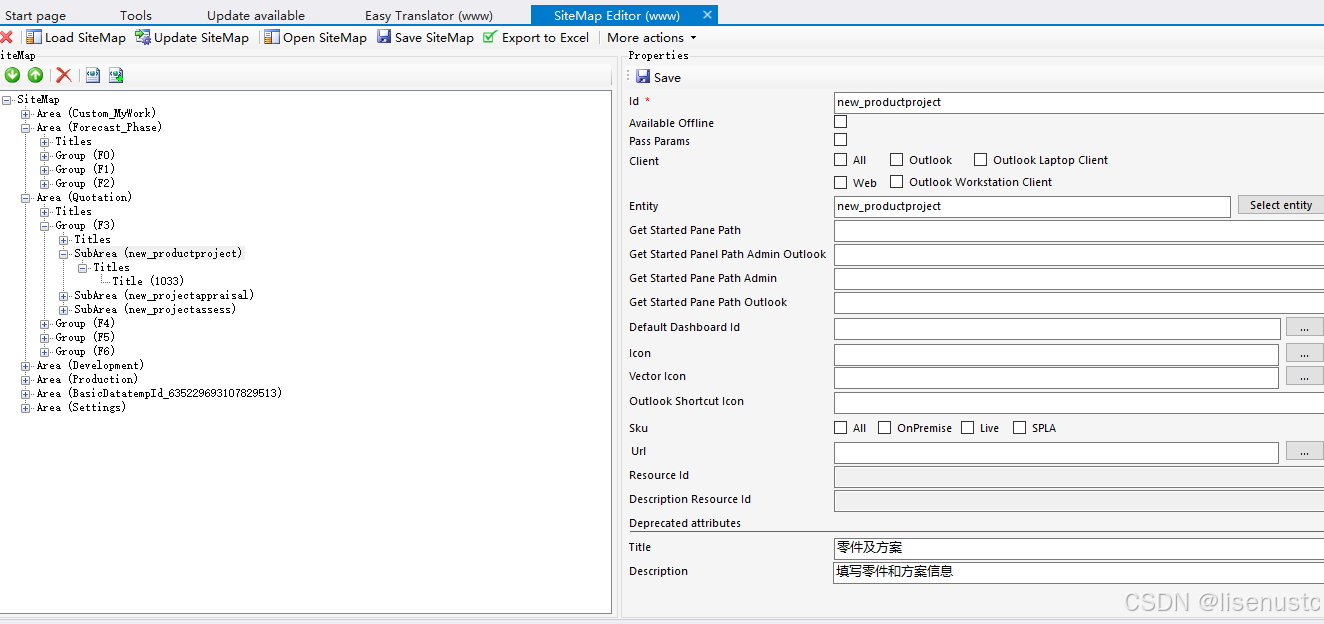Click the Vector Icon input field
The height and width of the screenshot is (624, 1324).
click(1056, 377)
